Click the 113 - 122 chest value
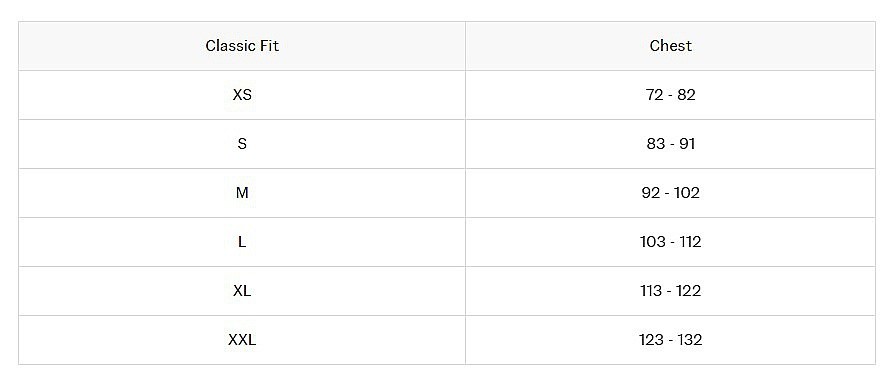 (671, 291)
